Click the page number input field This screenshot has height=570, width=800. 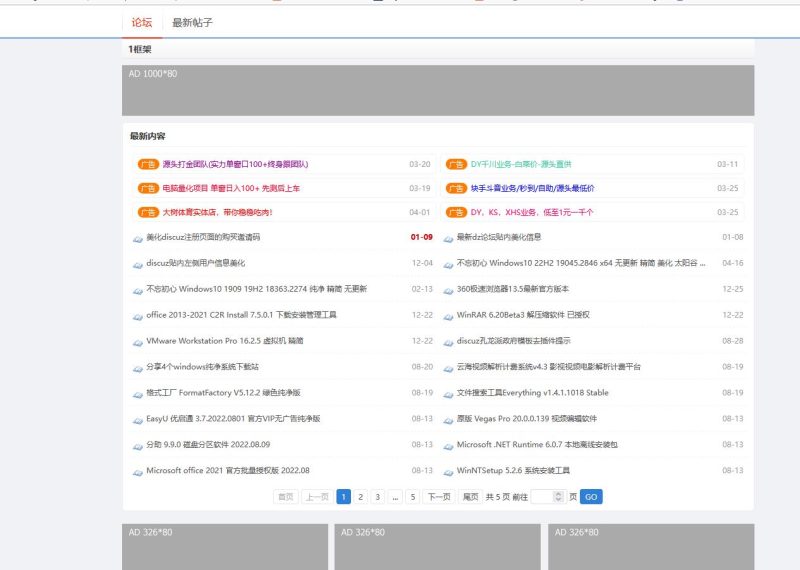point(545,496)
